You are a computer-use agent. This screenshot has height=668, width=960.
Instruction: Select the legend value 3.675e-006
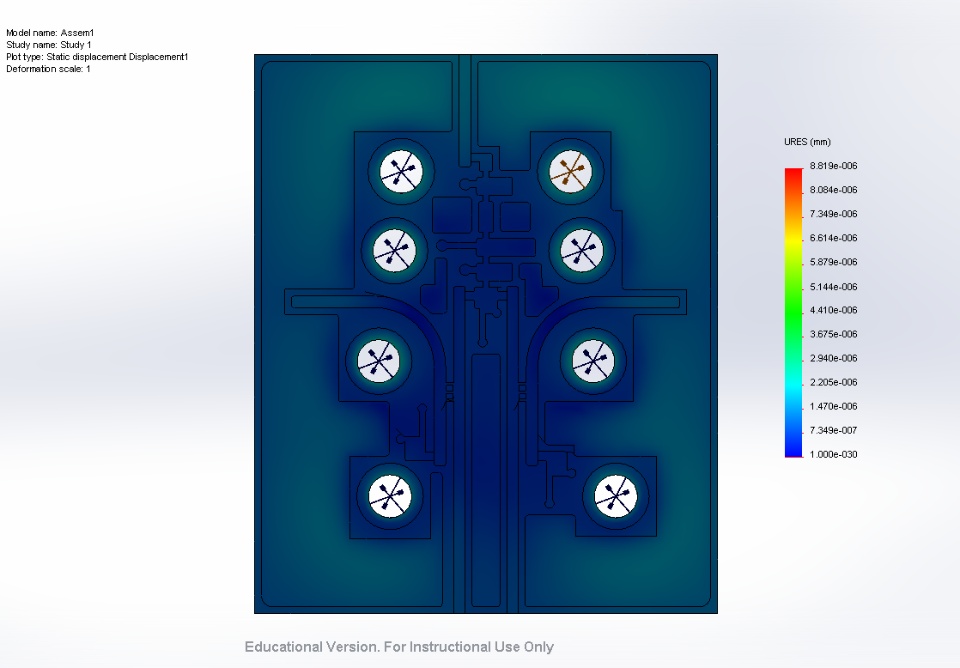[x=833, y=334]
